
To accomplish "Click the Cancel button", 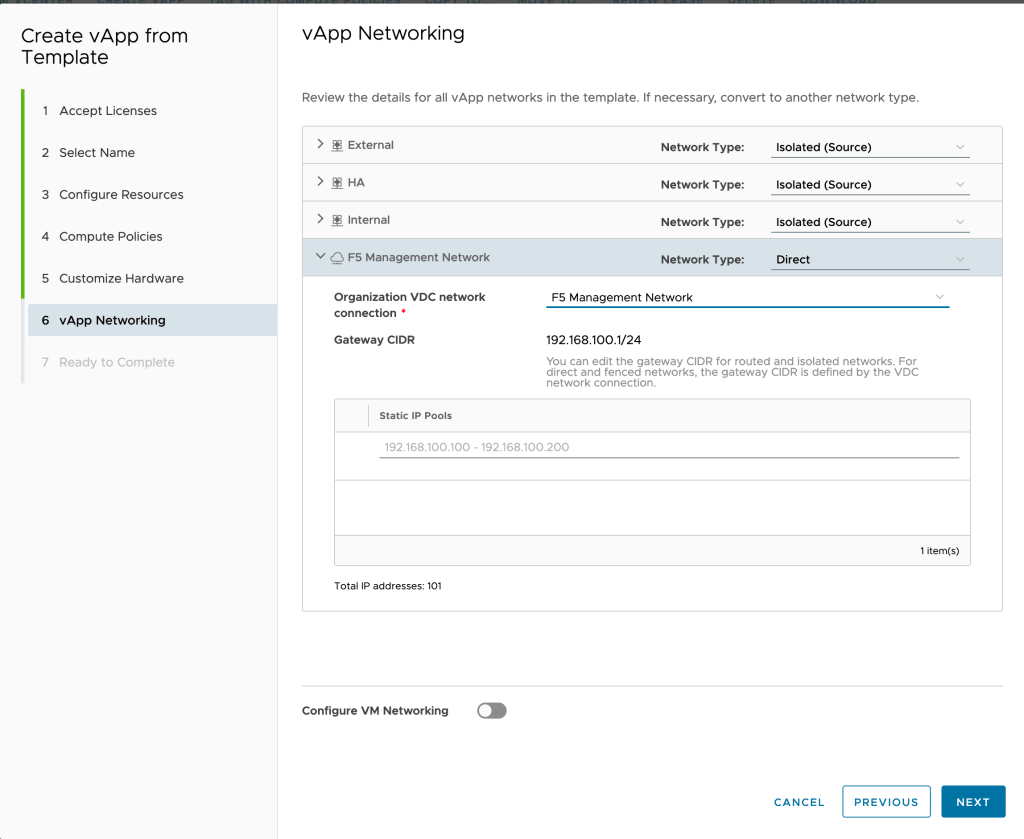I will pyautogui.click(x=799, y=802).
